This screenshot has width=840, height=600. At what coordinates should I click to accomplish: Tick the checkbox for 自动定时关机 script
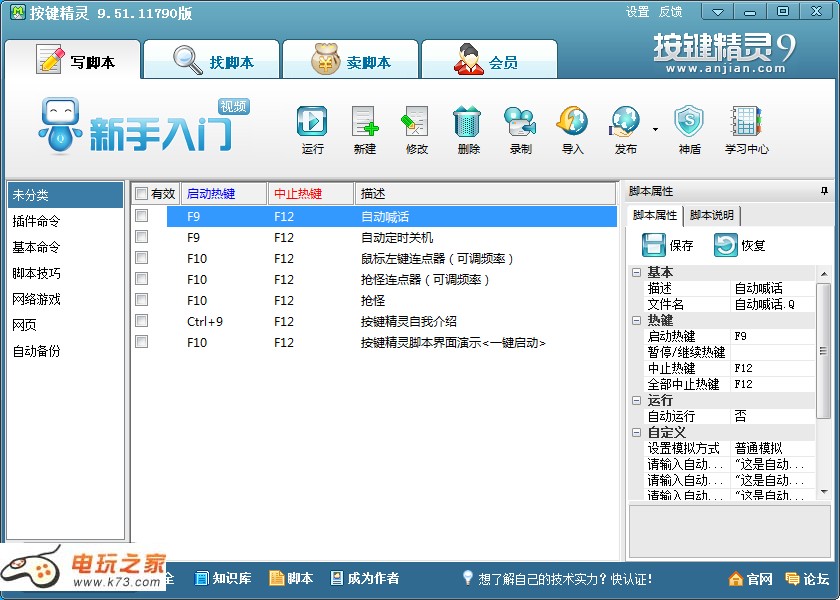141,237
